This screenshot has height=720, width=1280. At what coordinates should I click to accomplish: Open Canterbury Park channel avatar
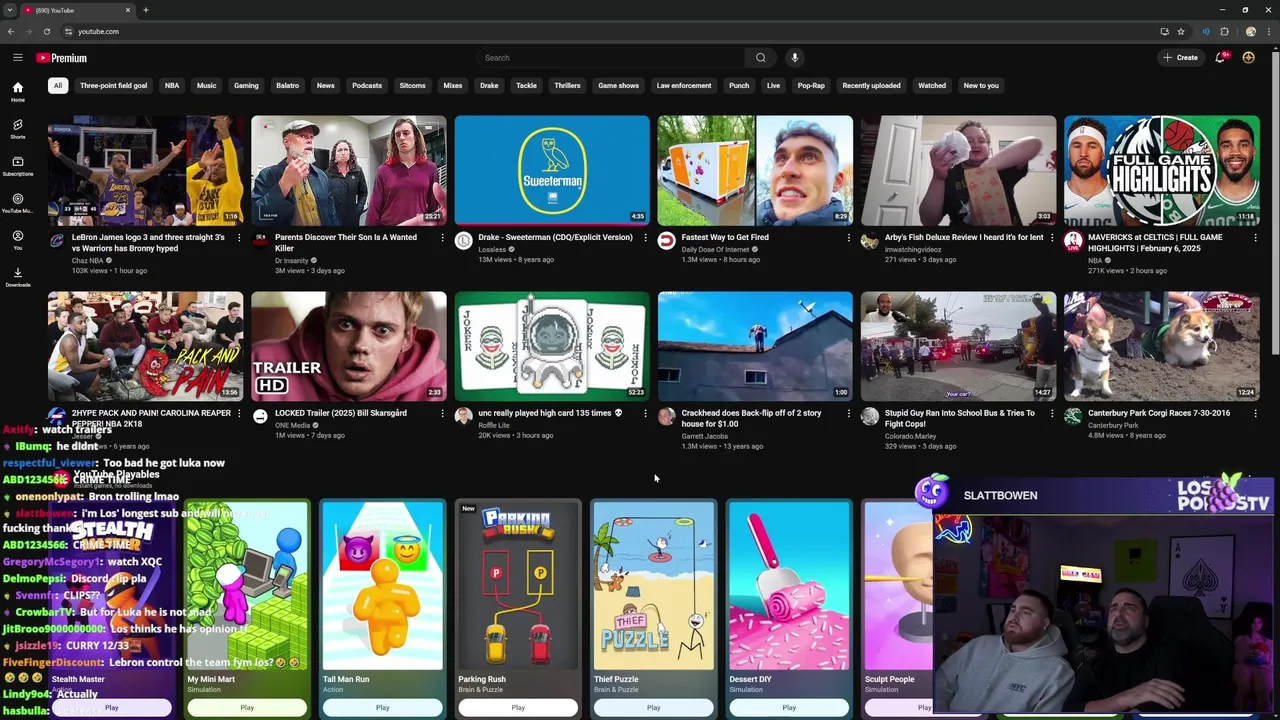pyautogui.click(x=1073, y=417)
